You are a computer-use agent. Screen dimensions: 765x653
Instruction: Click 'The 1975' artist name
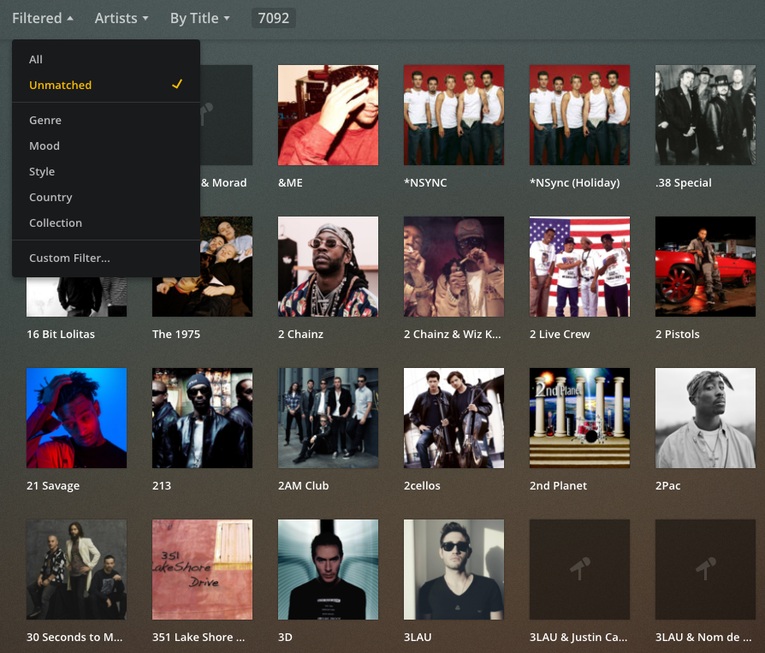(176, 334)
